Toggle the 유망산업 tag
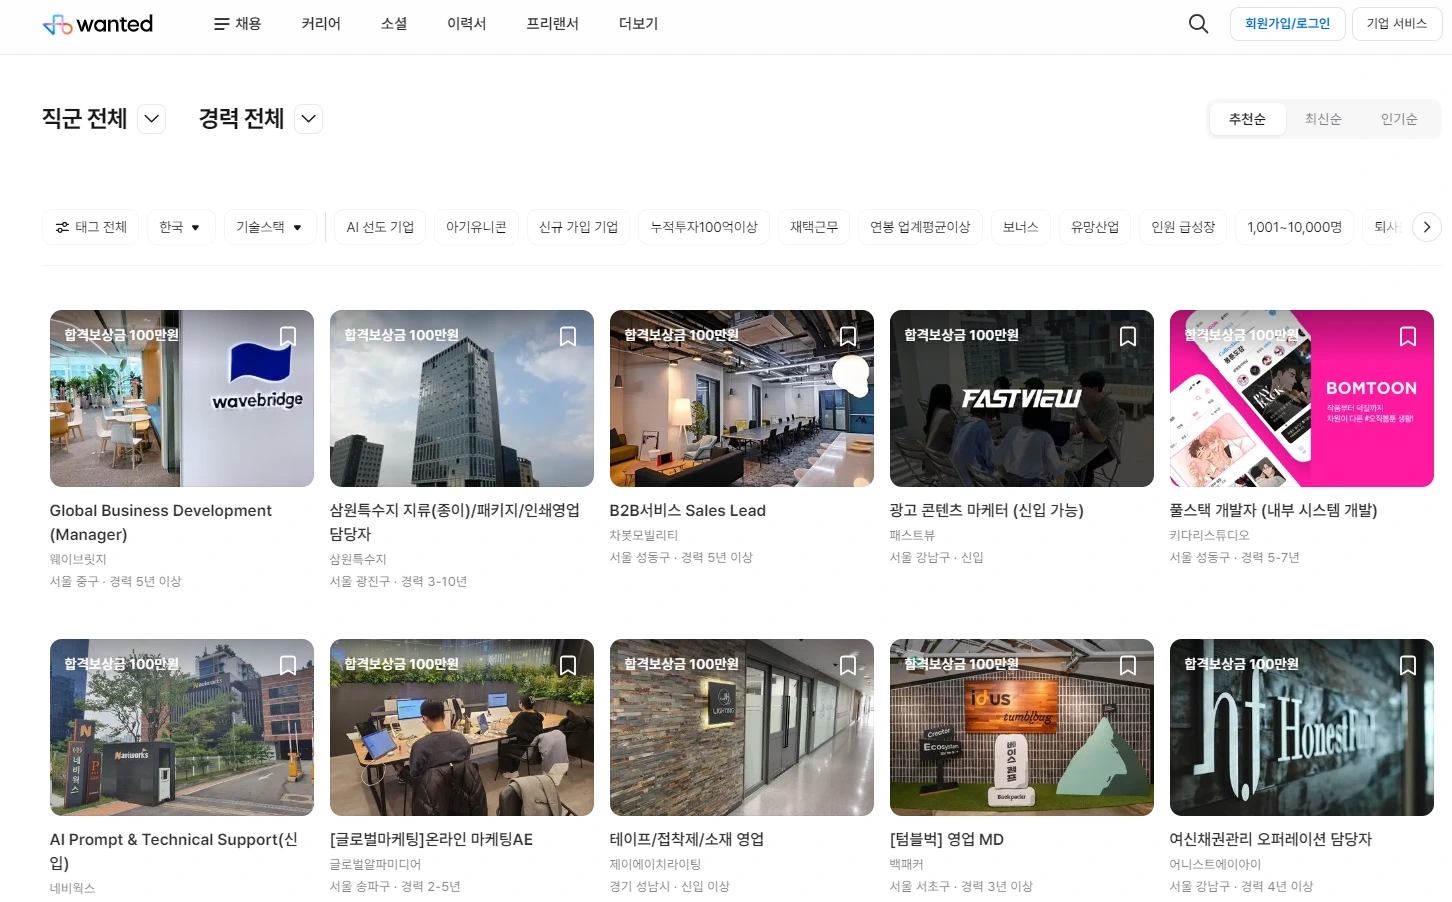The image size is (1452, 902). click(1095, 227)
